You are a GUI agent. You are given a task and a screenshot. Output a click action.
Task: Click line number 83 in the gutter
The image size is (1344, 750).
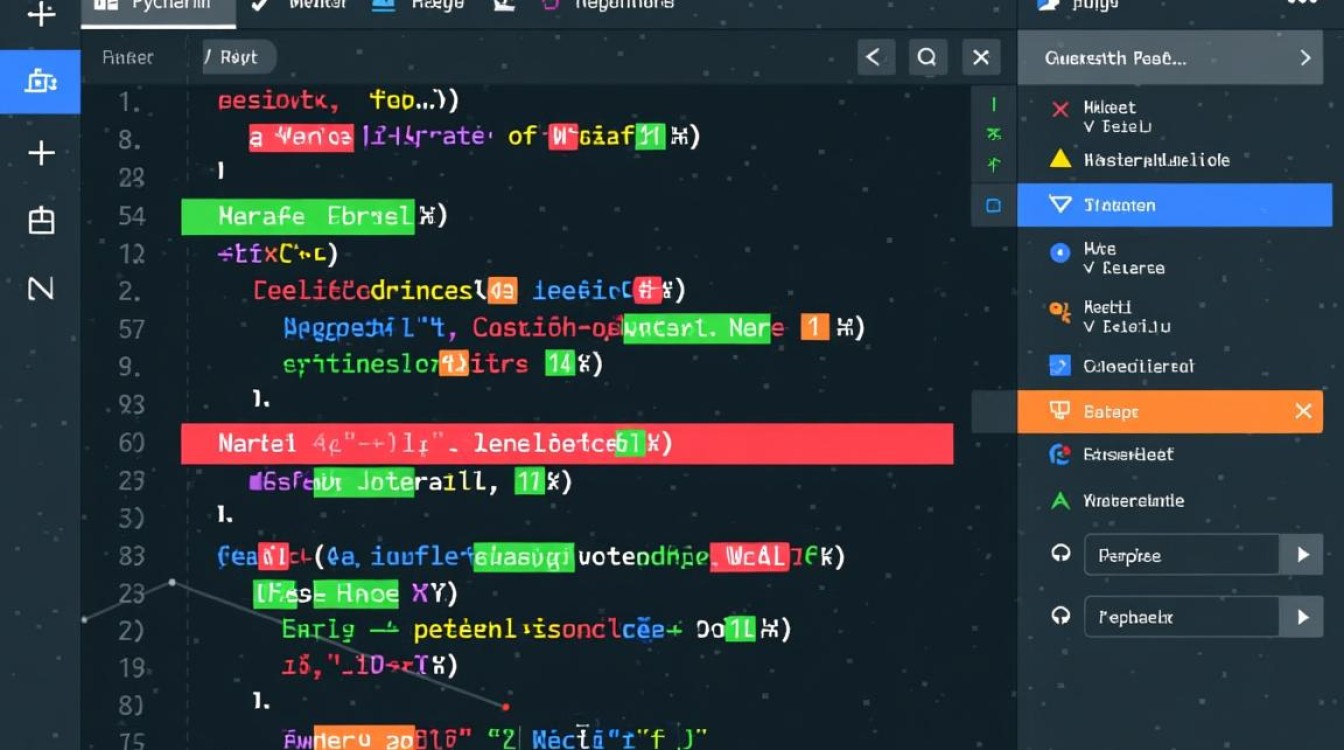tap(131, 556)
